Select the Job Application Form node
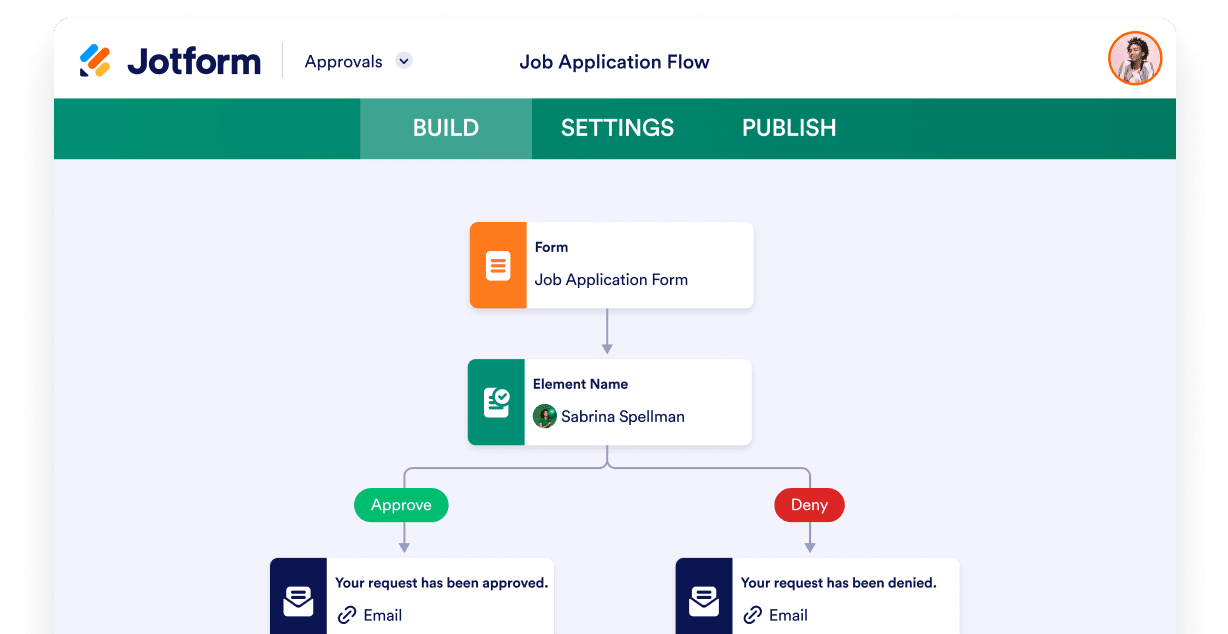The image size is (1228, 634). tap(630, 279)
